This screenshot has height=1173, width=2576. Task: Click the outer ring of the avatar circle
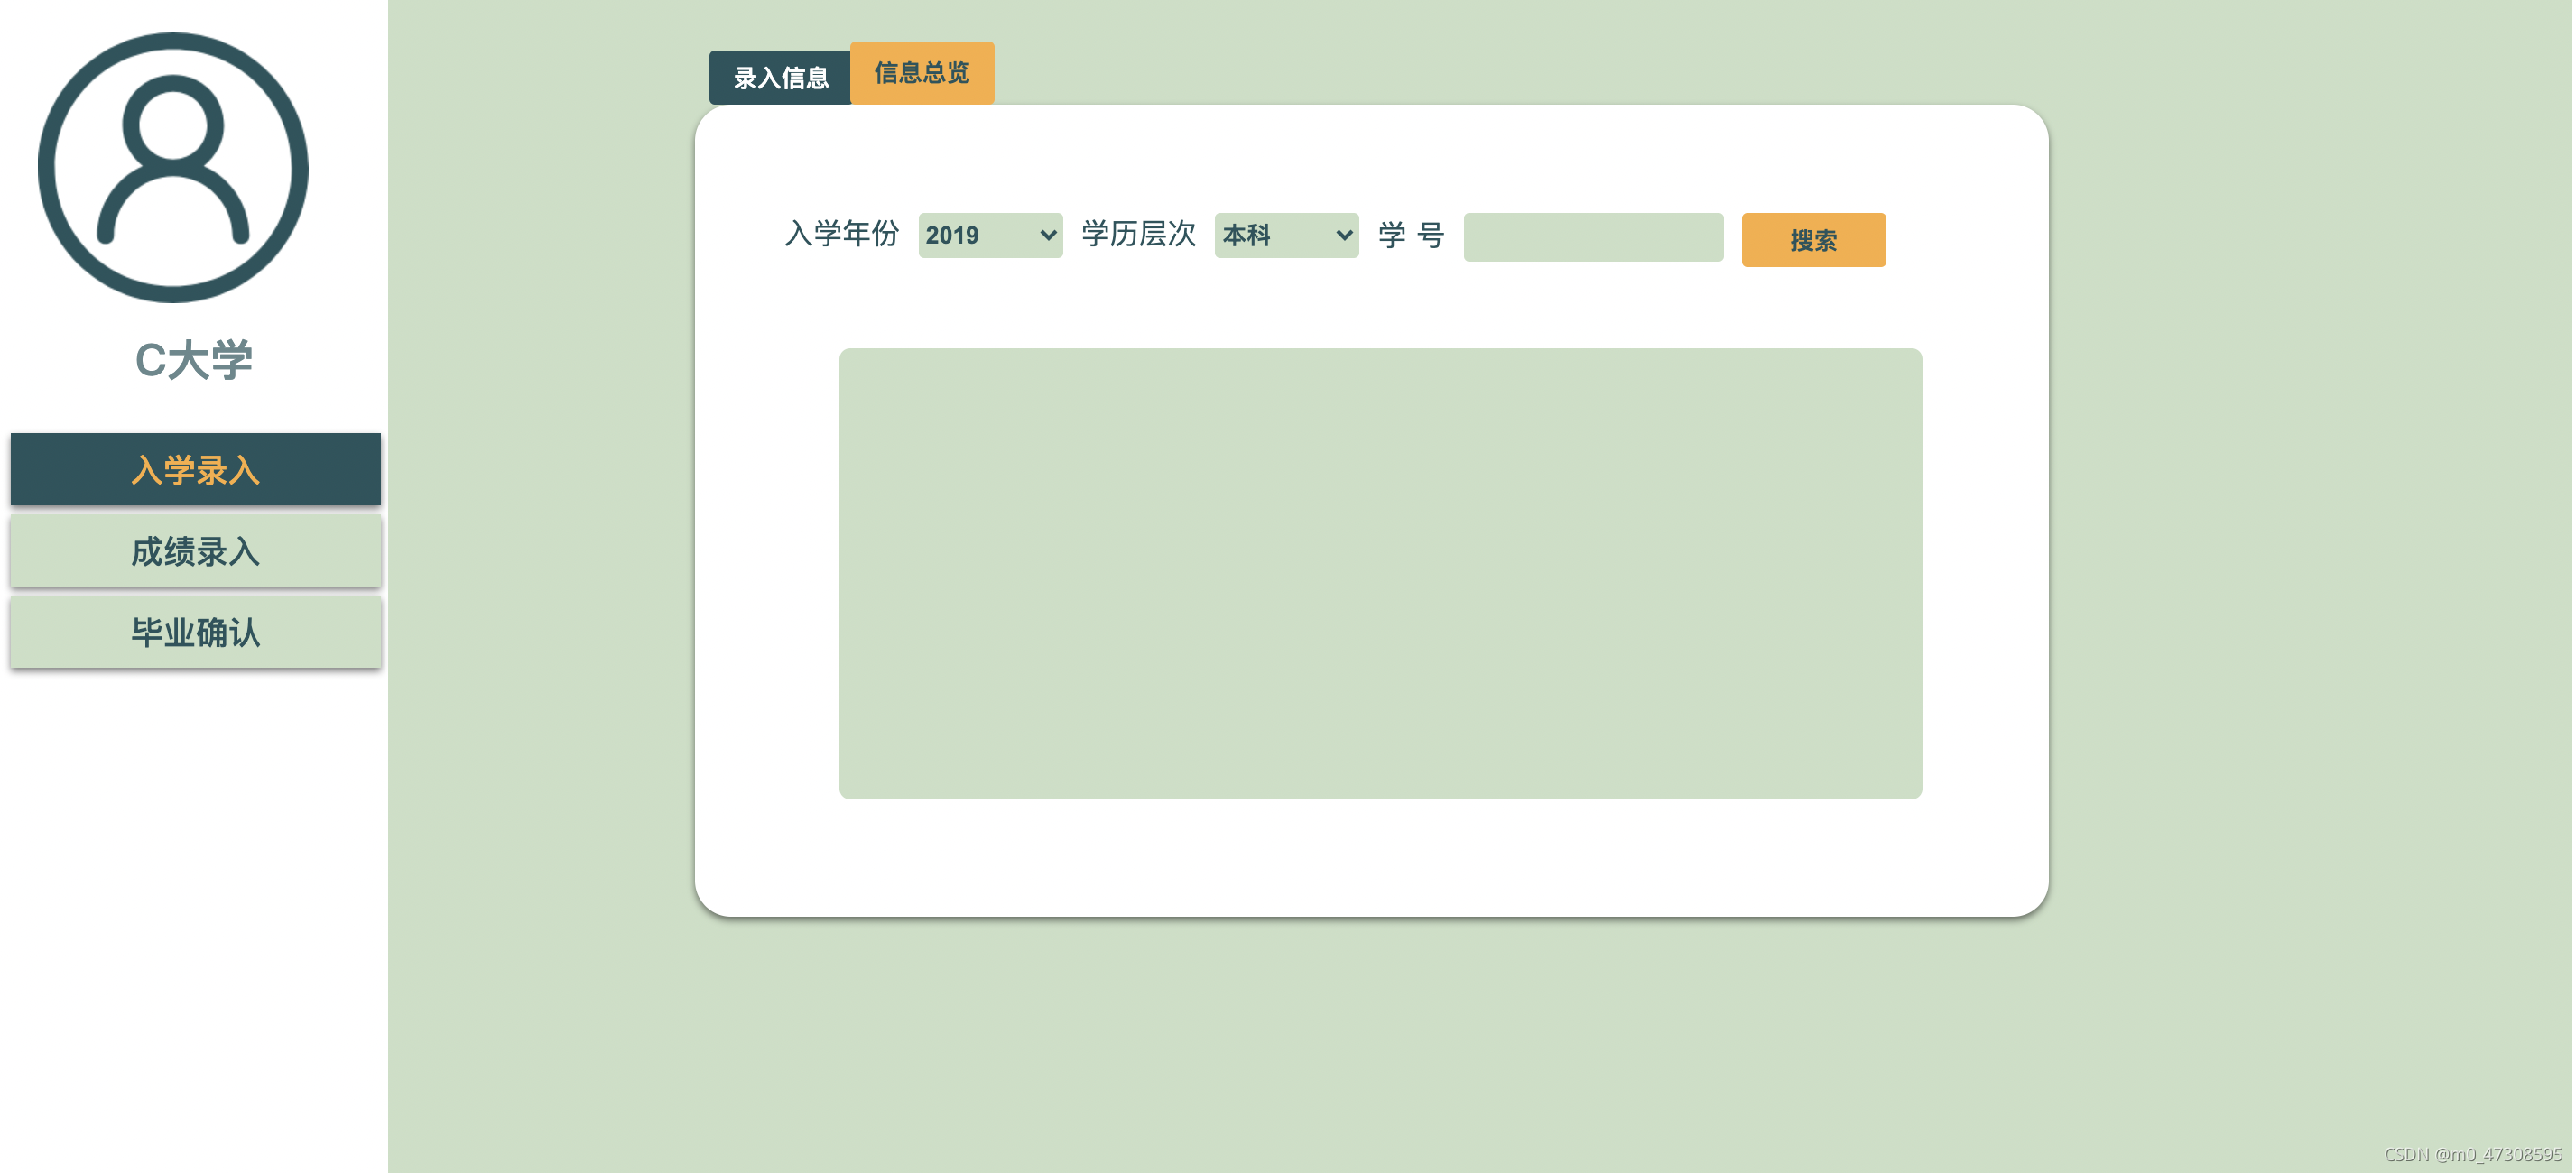pyautogui.click(x=46, y=168)
